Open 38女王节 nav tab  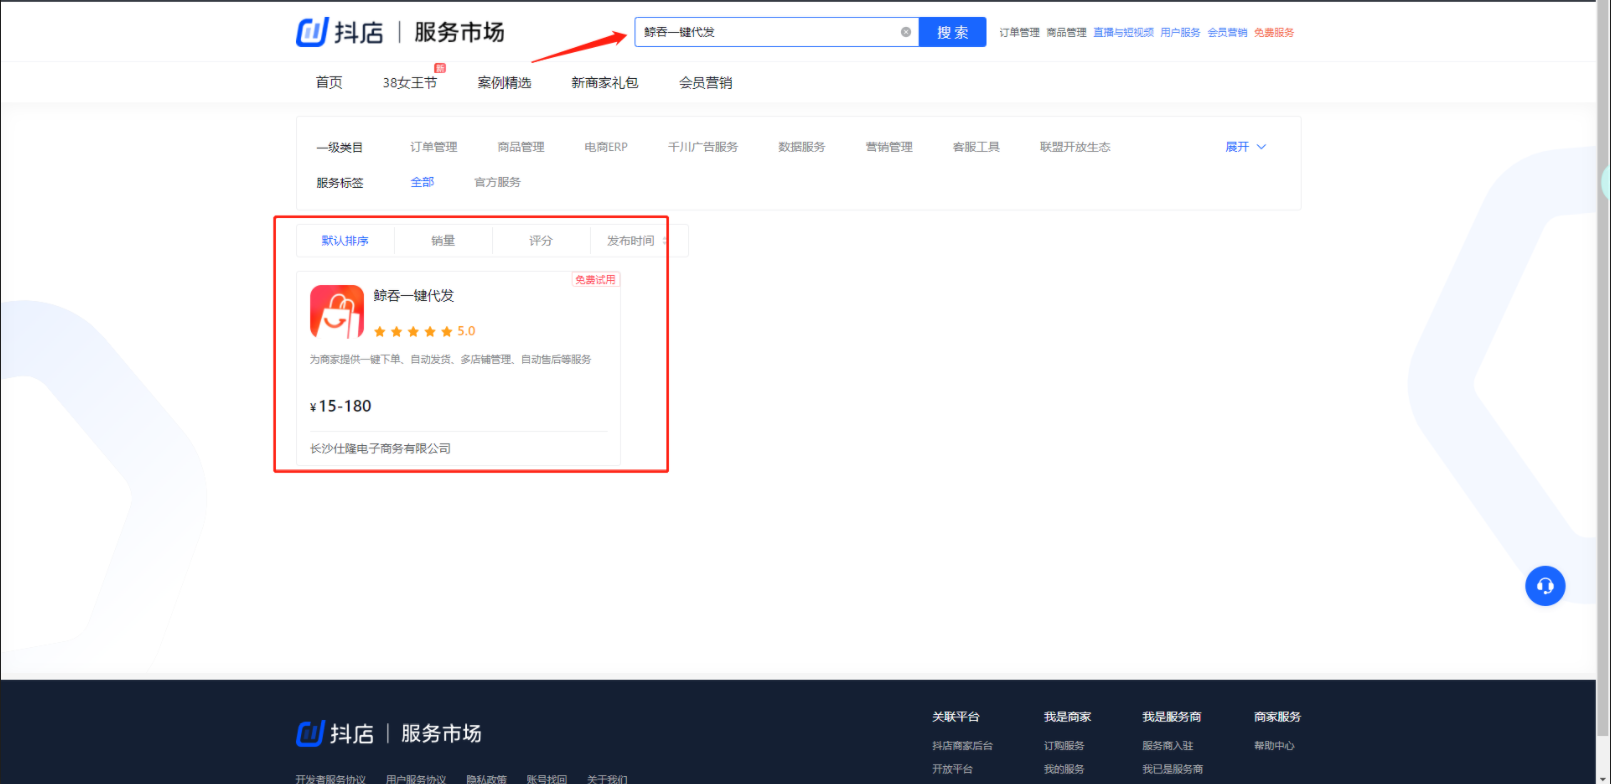[410, 82]
